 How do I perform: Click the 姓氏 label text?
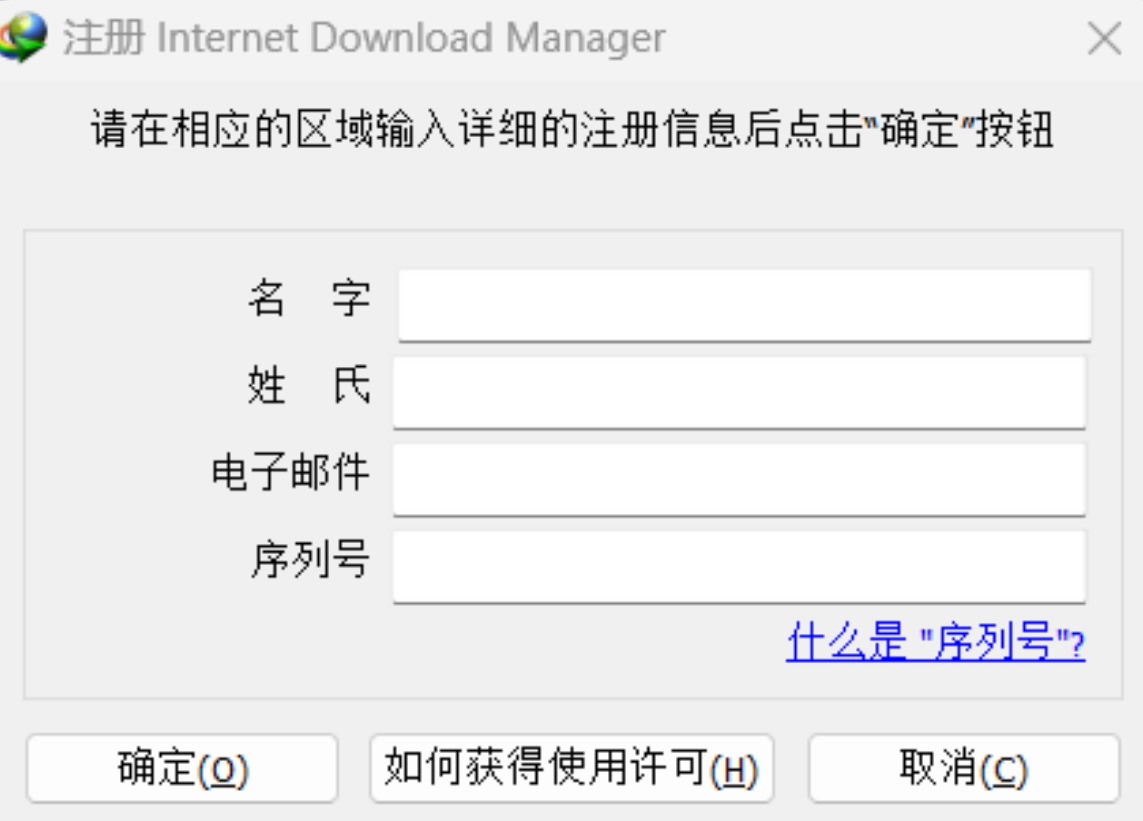(309, 386)
